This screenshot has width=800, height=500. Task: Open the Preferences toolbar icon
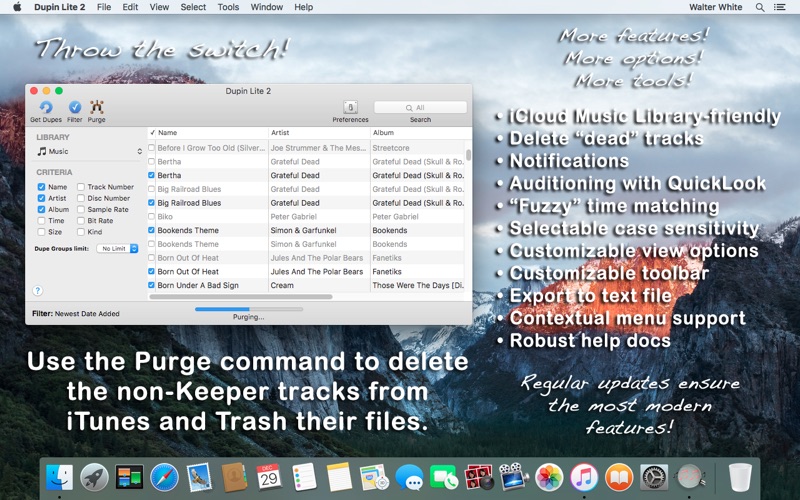(350, 107)
